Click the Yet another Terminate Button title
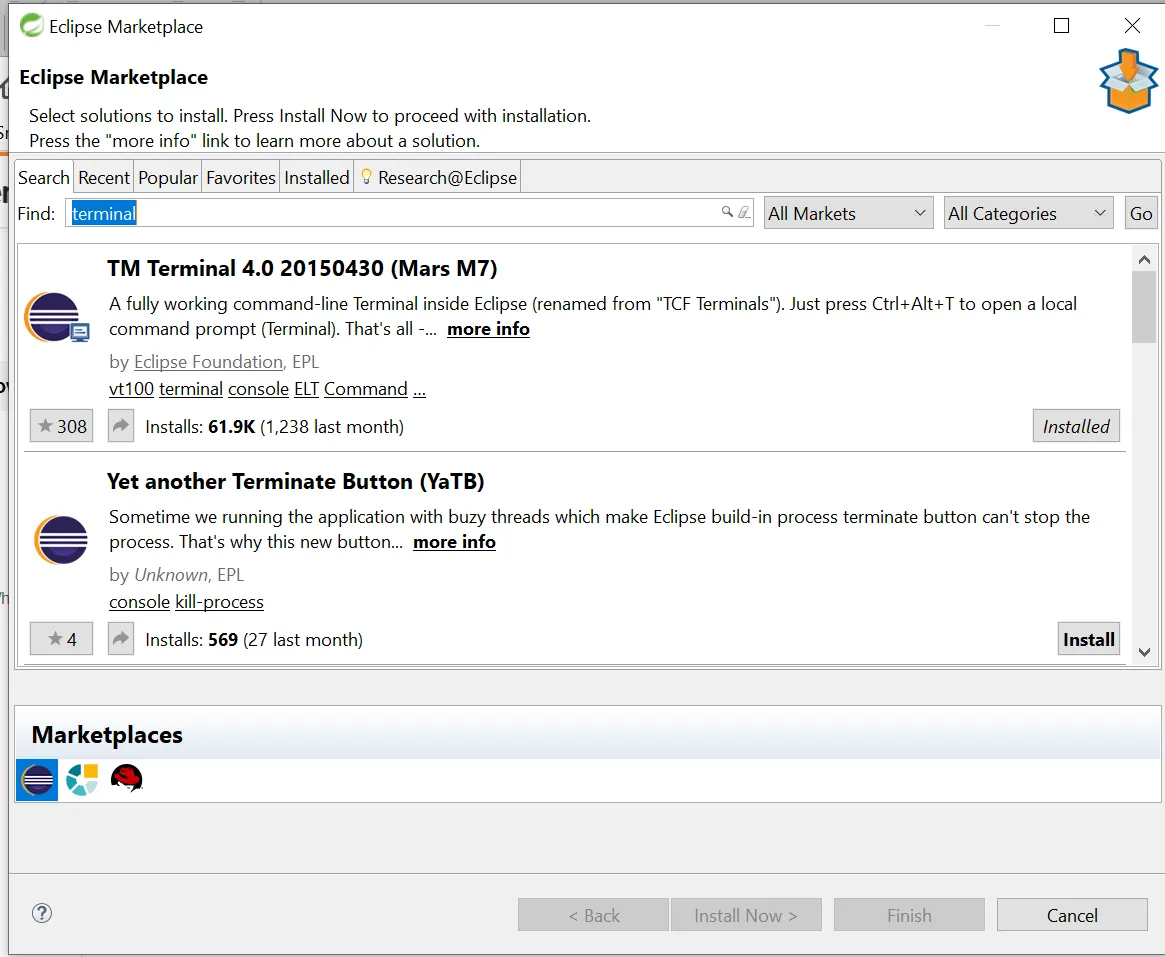This screenshot has width=1165, height=957. tap(296, 481)
